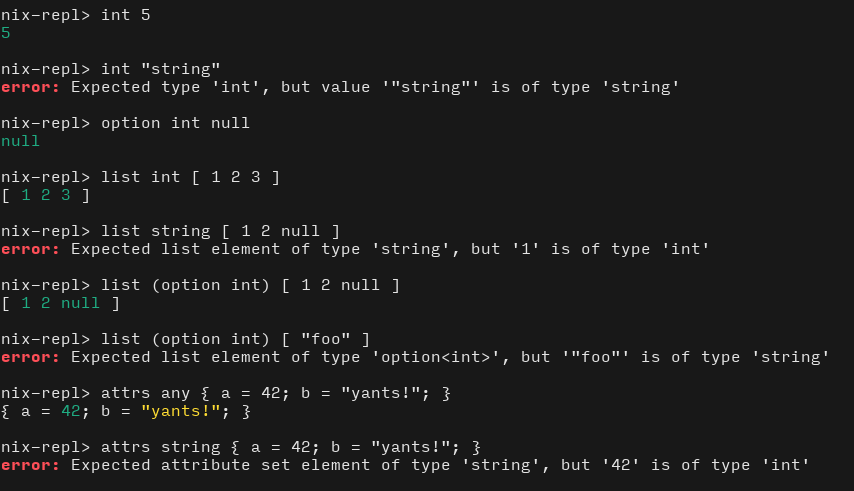Click the '[ 1 2 null ]' output line
This screenshot has width=854, height=491.
(60, 303)
